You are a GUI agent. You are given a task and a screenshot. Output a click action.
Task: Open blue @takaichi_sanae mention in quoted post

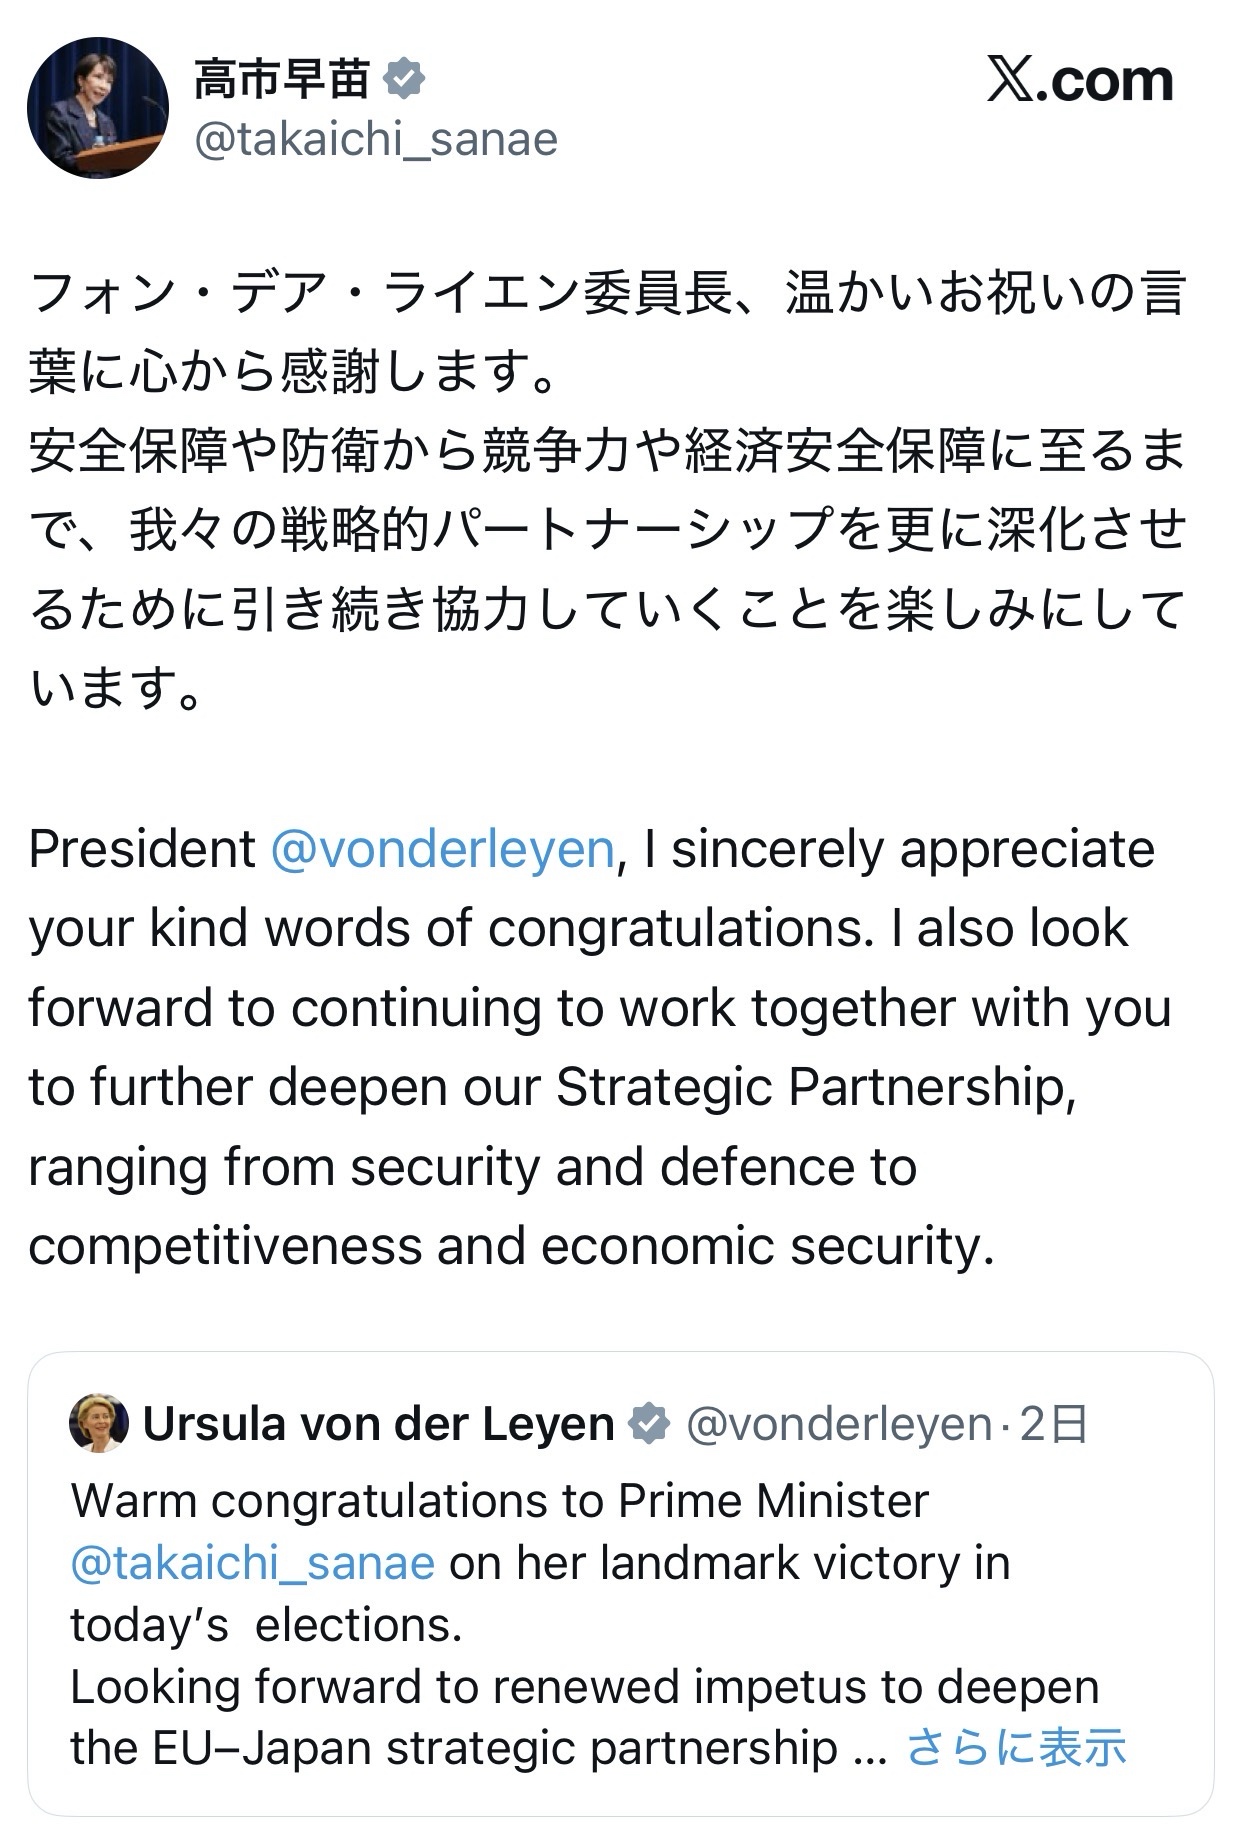click(x=252, y=1563)
